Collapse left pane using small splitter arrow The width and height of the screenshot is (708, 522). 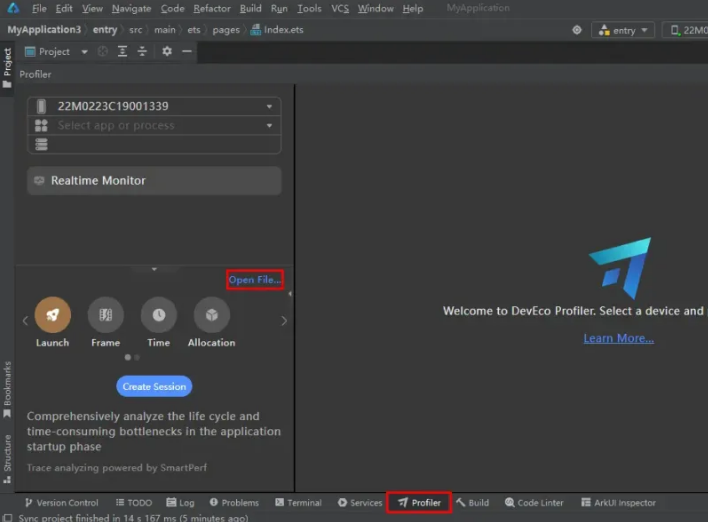pyautogui.click(x=290, y=294)
